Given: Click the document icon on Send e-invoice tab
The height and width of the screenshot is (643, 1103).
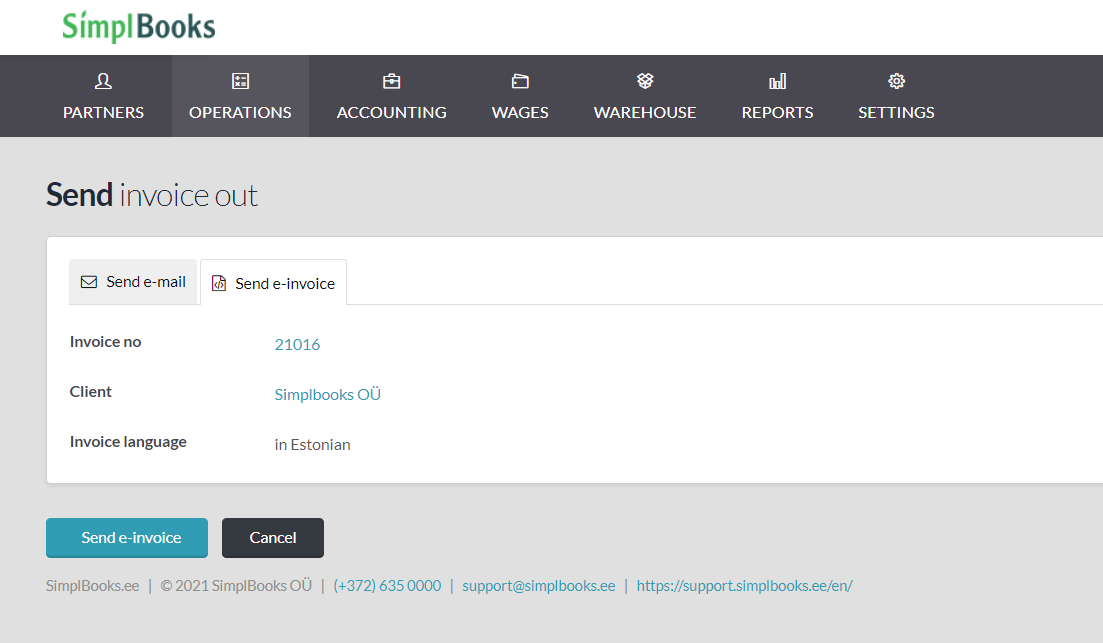Looking at the screenshot, I should point(219,284).
